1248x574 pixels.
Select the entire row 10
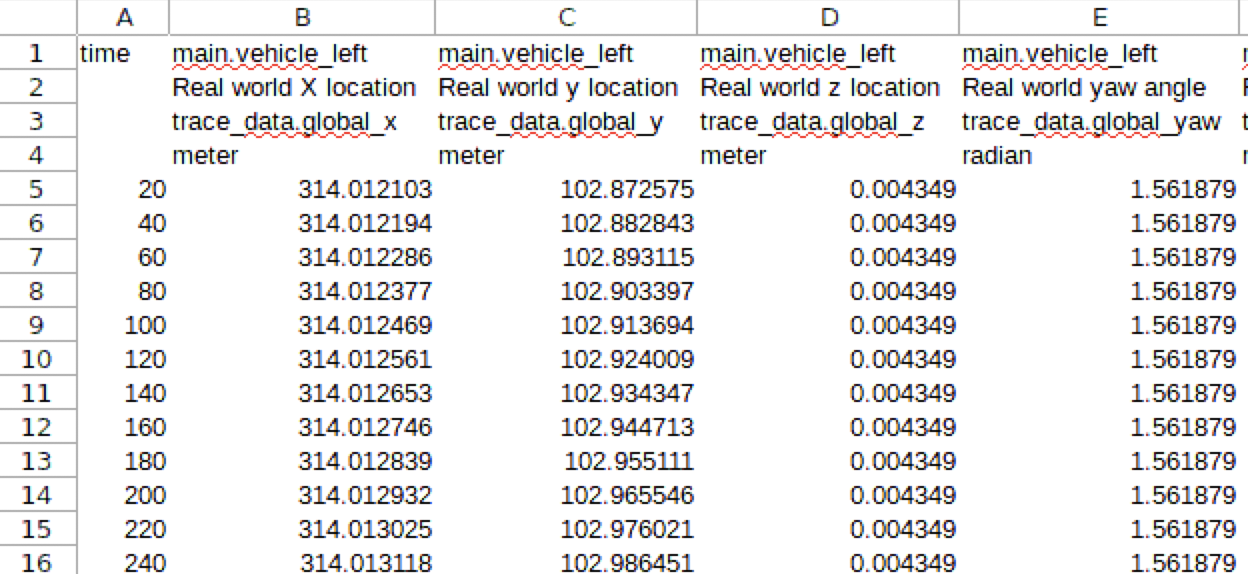click(37, 359)
